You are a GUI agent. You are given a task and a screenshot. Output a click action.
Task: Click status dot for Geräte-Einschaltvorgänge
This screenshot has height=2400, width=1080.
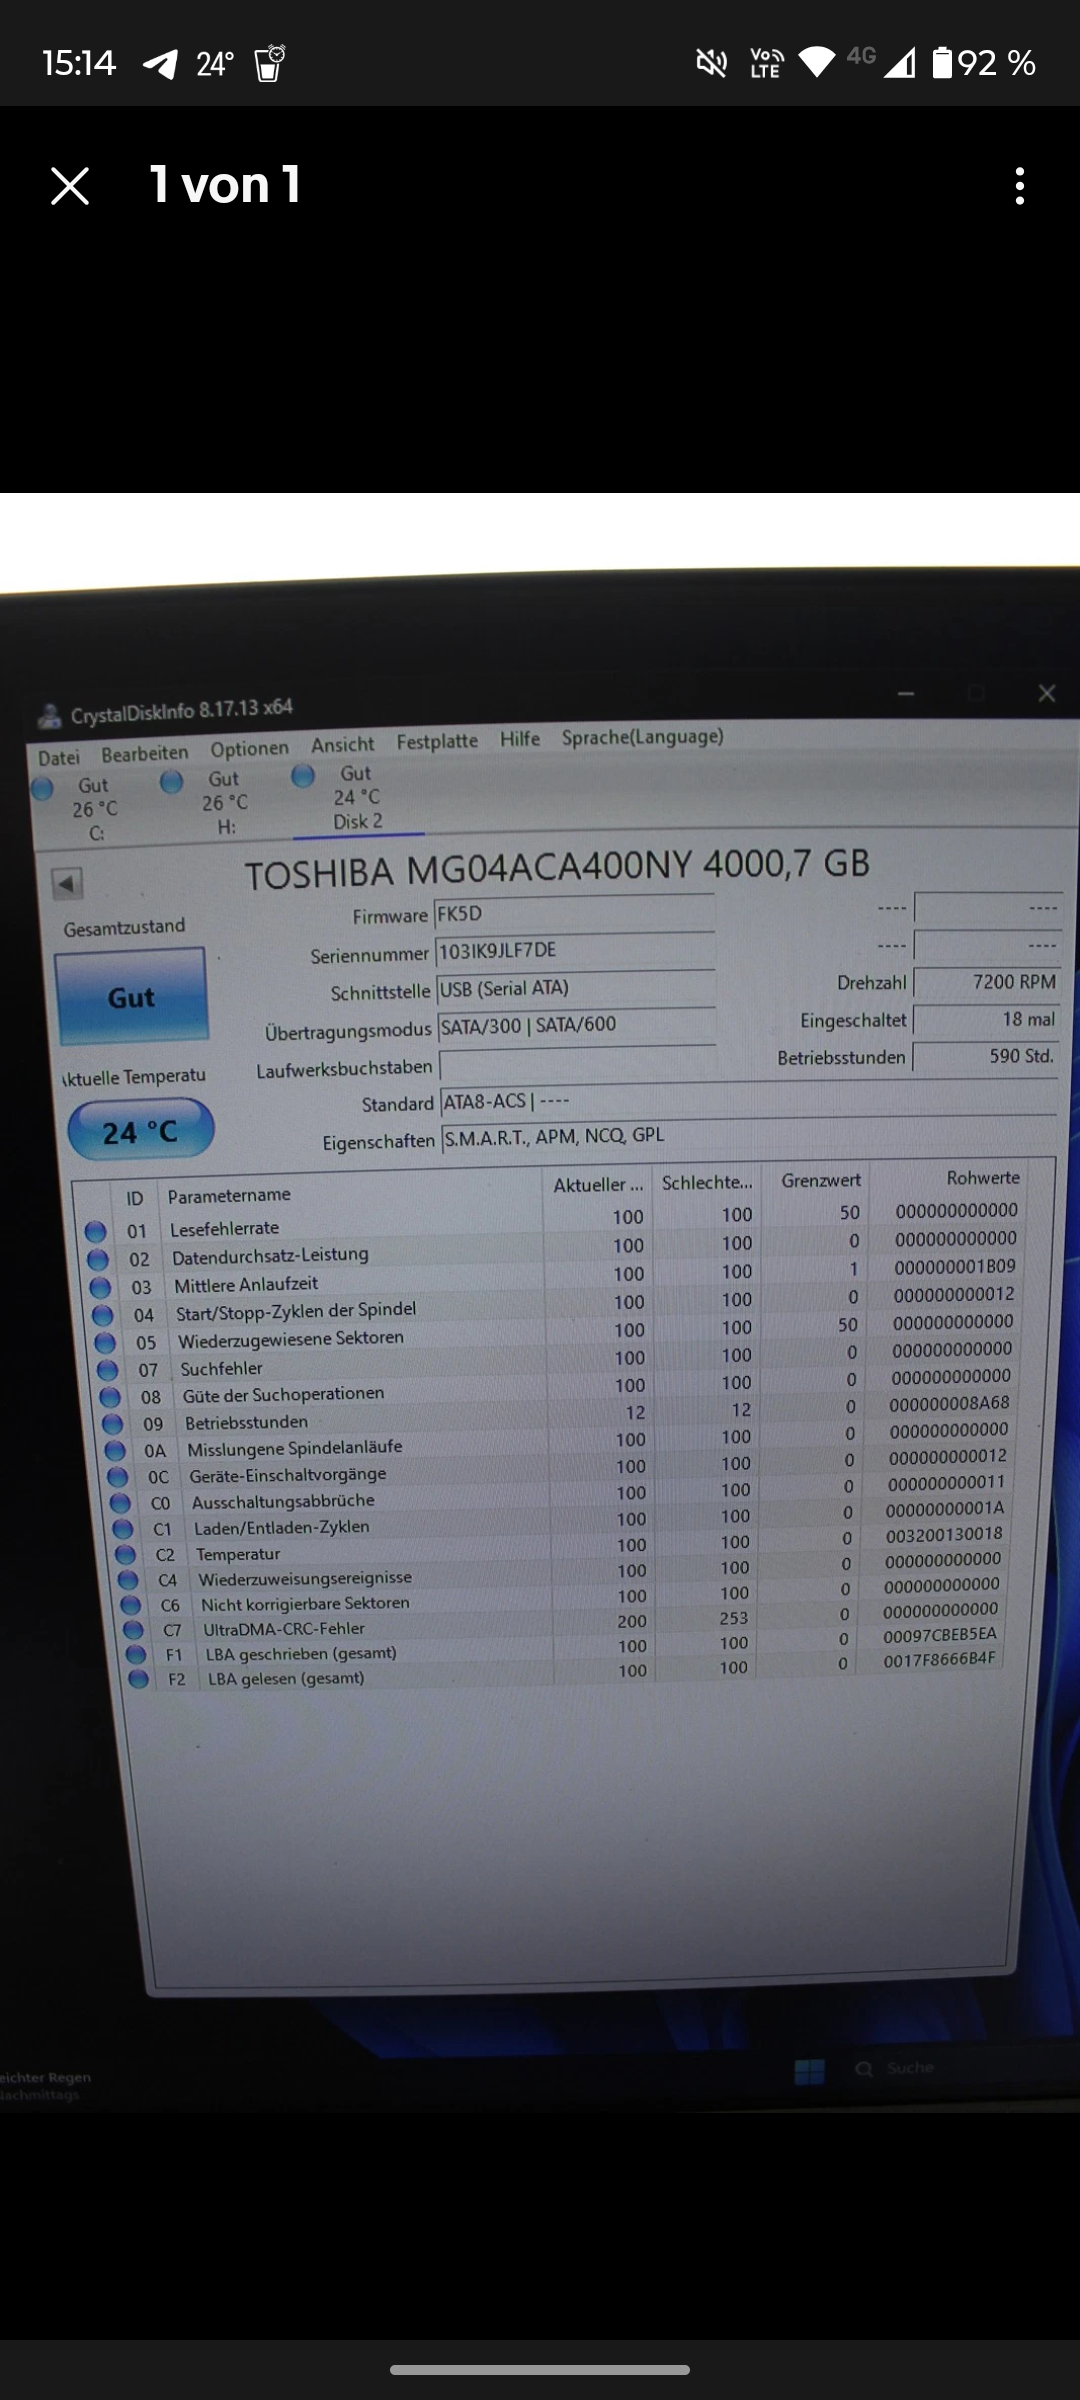point(118,1476)
